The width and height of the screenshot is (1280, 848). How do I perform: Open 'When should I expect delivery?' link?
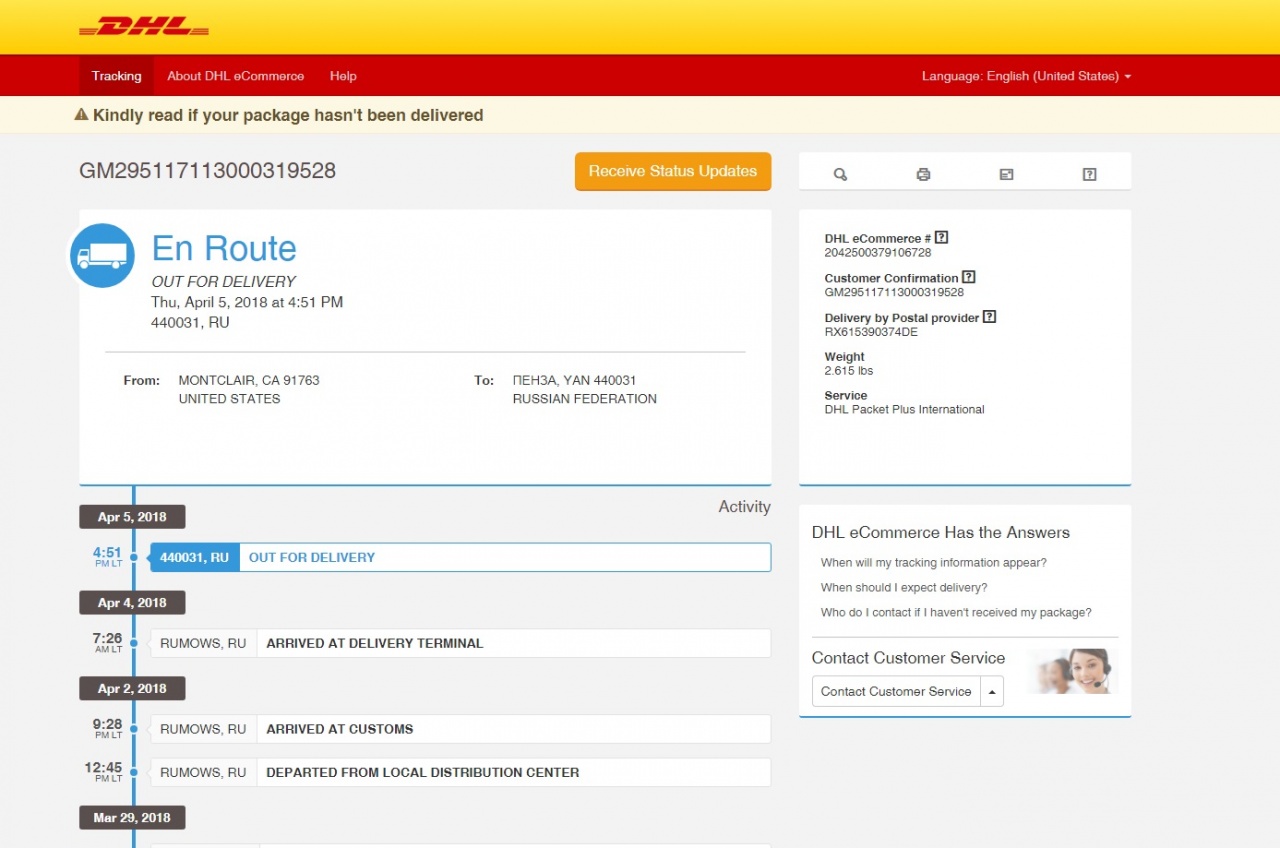click(904, 588)
